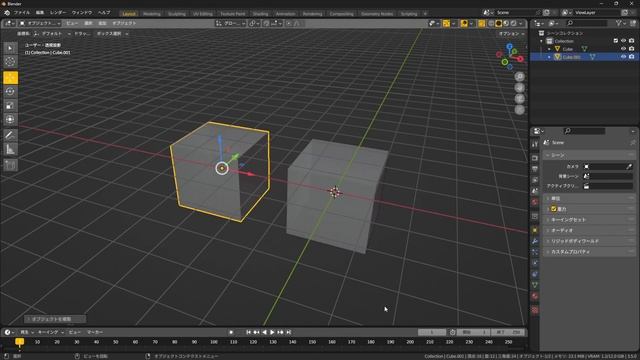Toggle the gravity checkbox in Scene properties
Screen dimensions: 640x360
click(554, 209)
